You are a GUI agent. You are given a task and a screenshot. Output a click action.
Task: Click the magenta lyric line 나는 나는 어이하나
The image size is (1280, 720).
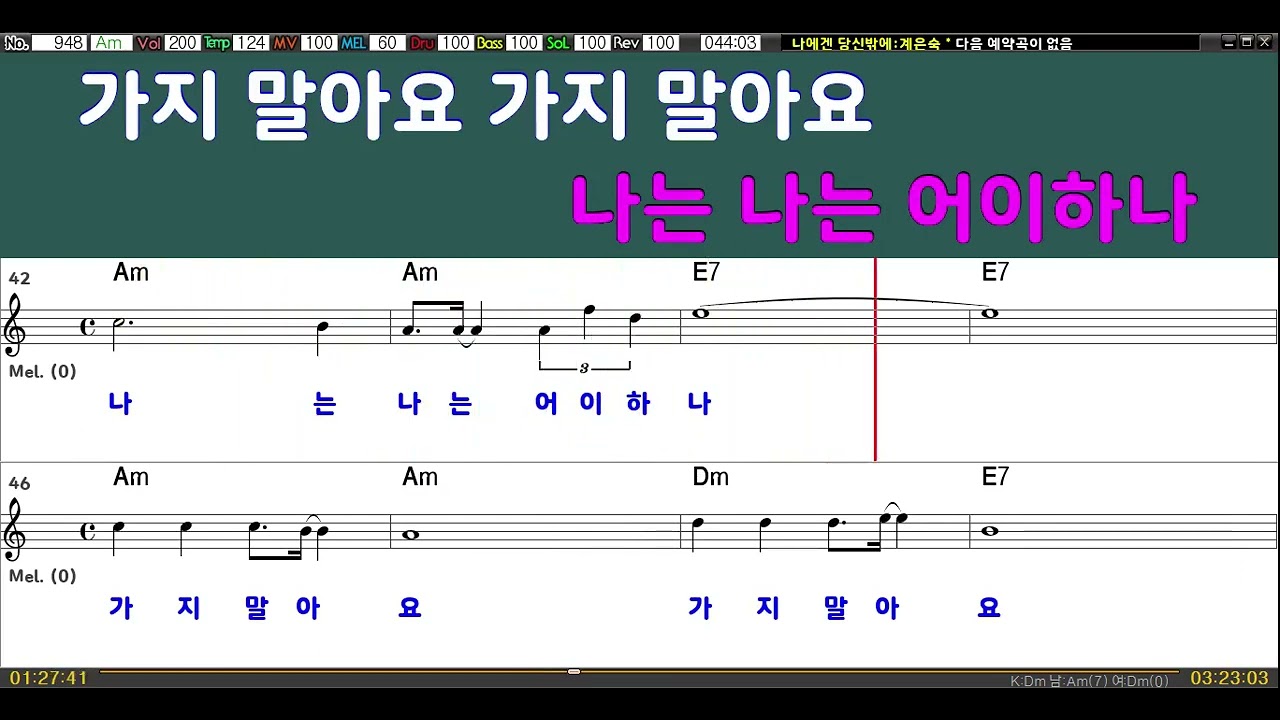[x=883, y=207]
